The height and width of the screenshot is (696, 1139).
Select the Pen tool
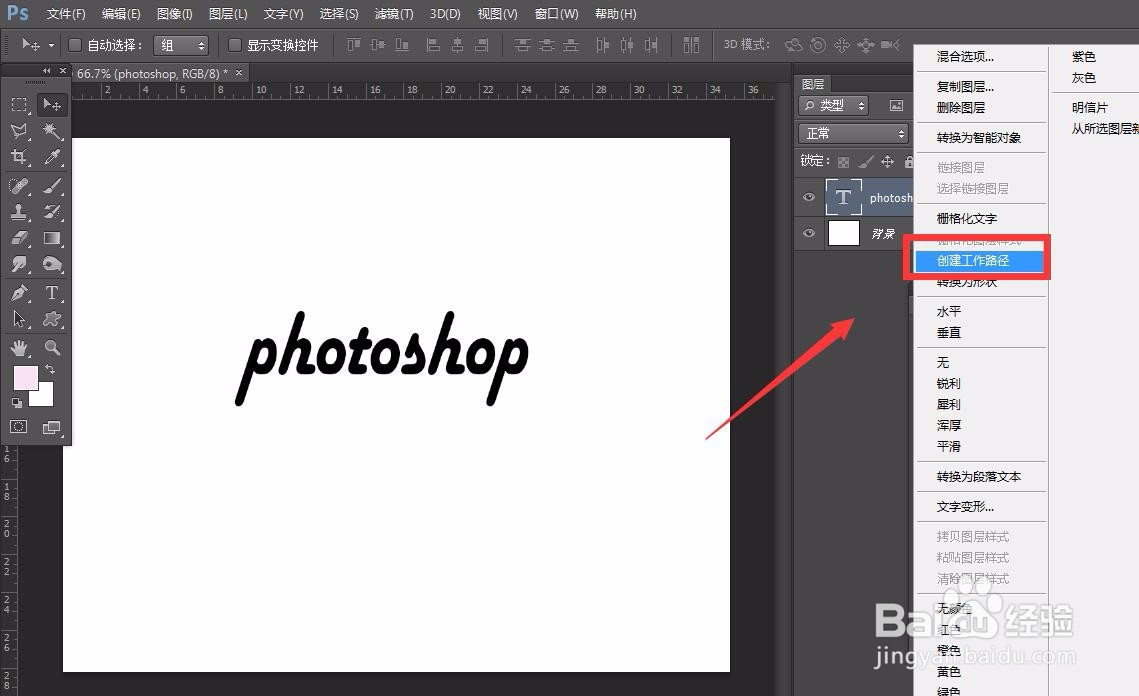pyautogui.click(x=19, y=293)
